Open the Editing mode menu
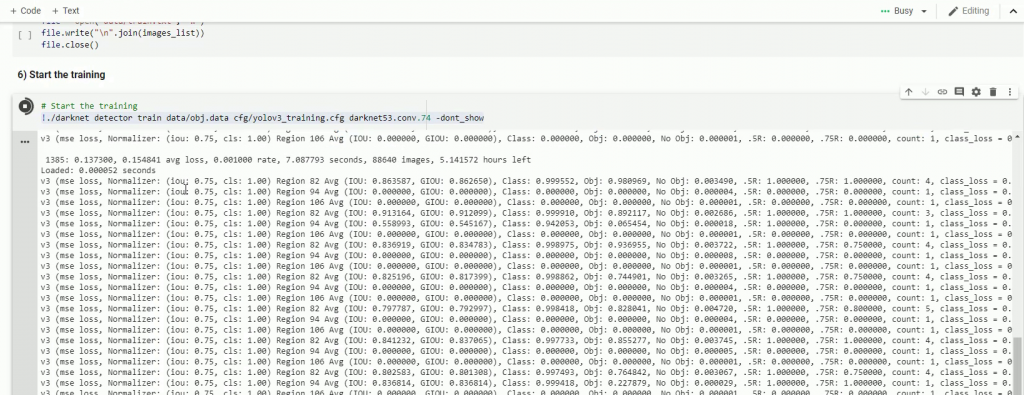 pyautogui.click(x=969, y=11)
